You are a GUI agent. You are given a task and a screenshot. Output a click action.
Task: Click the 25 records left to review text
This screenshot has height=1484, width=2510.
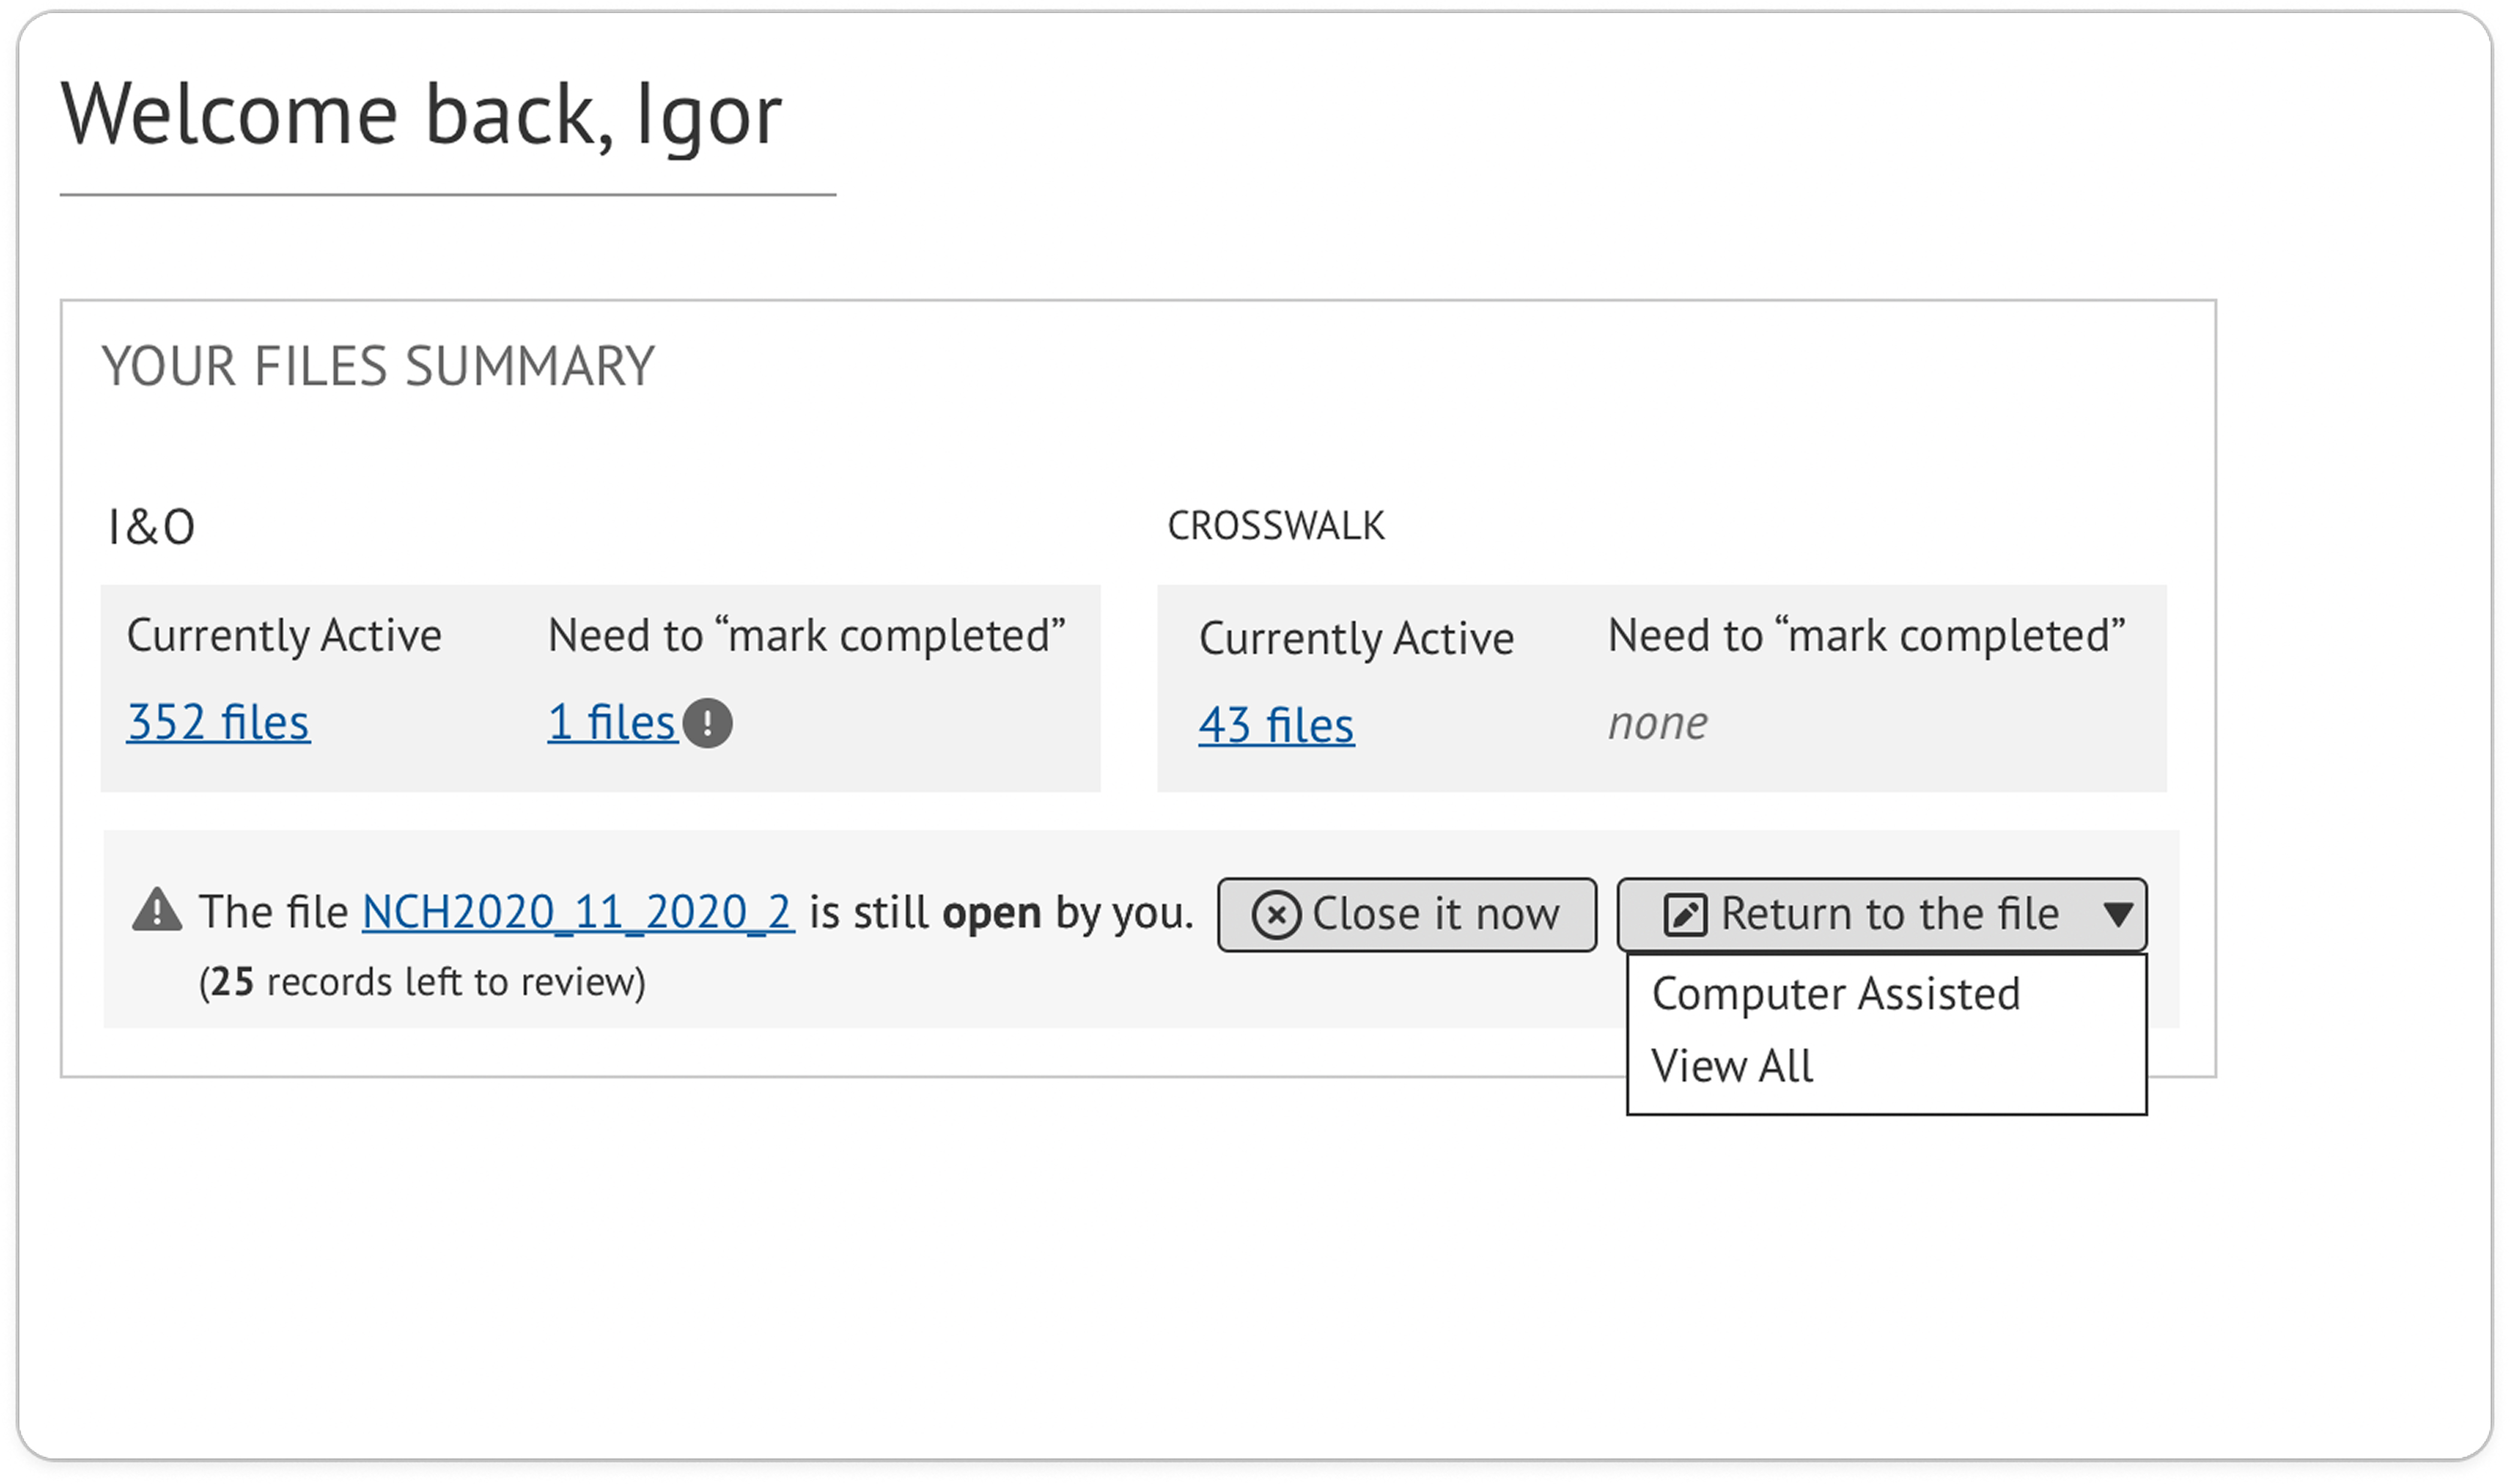[x=422, y=982]
